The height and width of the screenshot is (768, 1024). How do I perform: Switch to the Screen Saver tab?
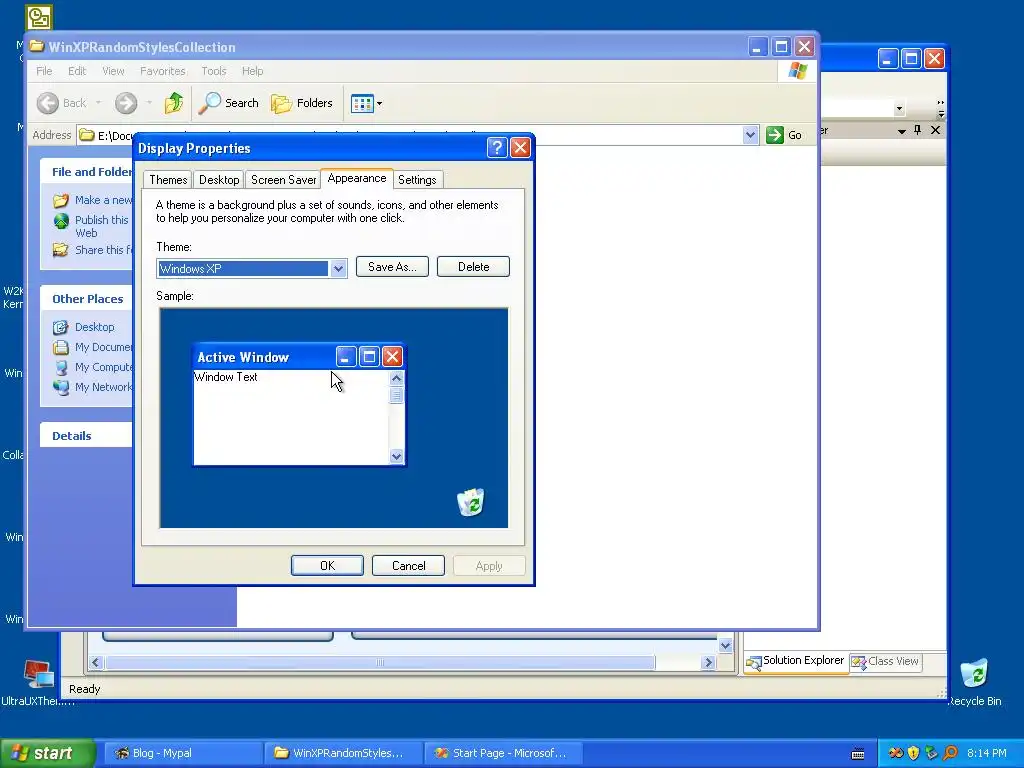coord(283,180)
